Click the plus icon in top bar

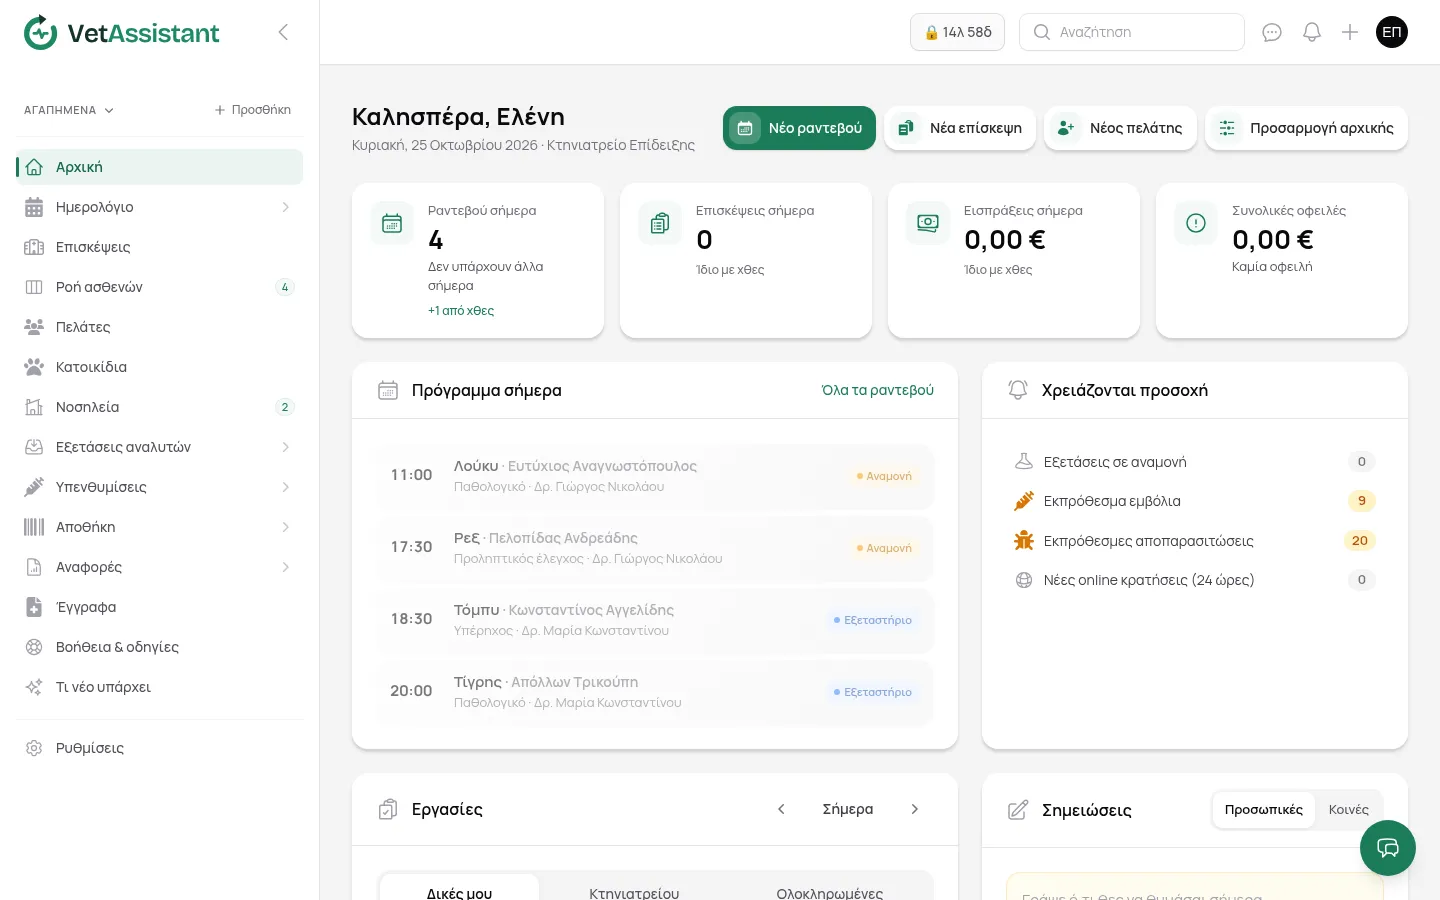pos(1350,32)
